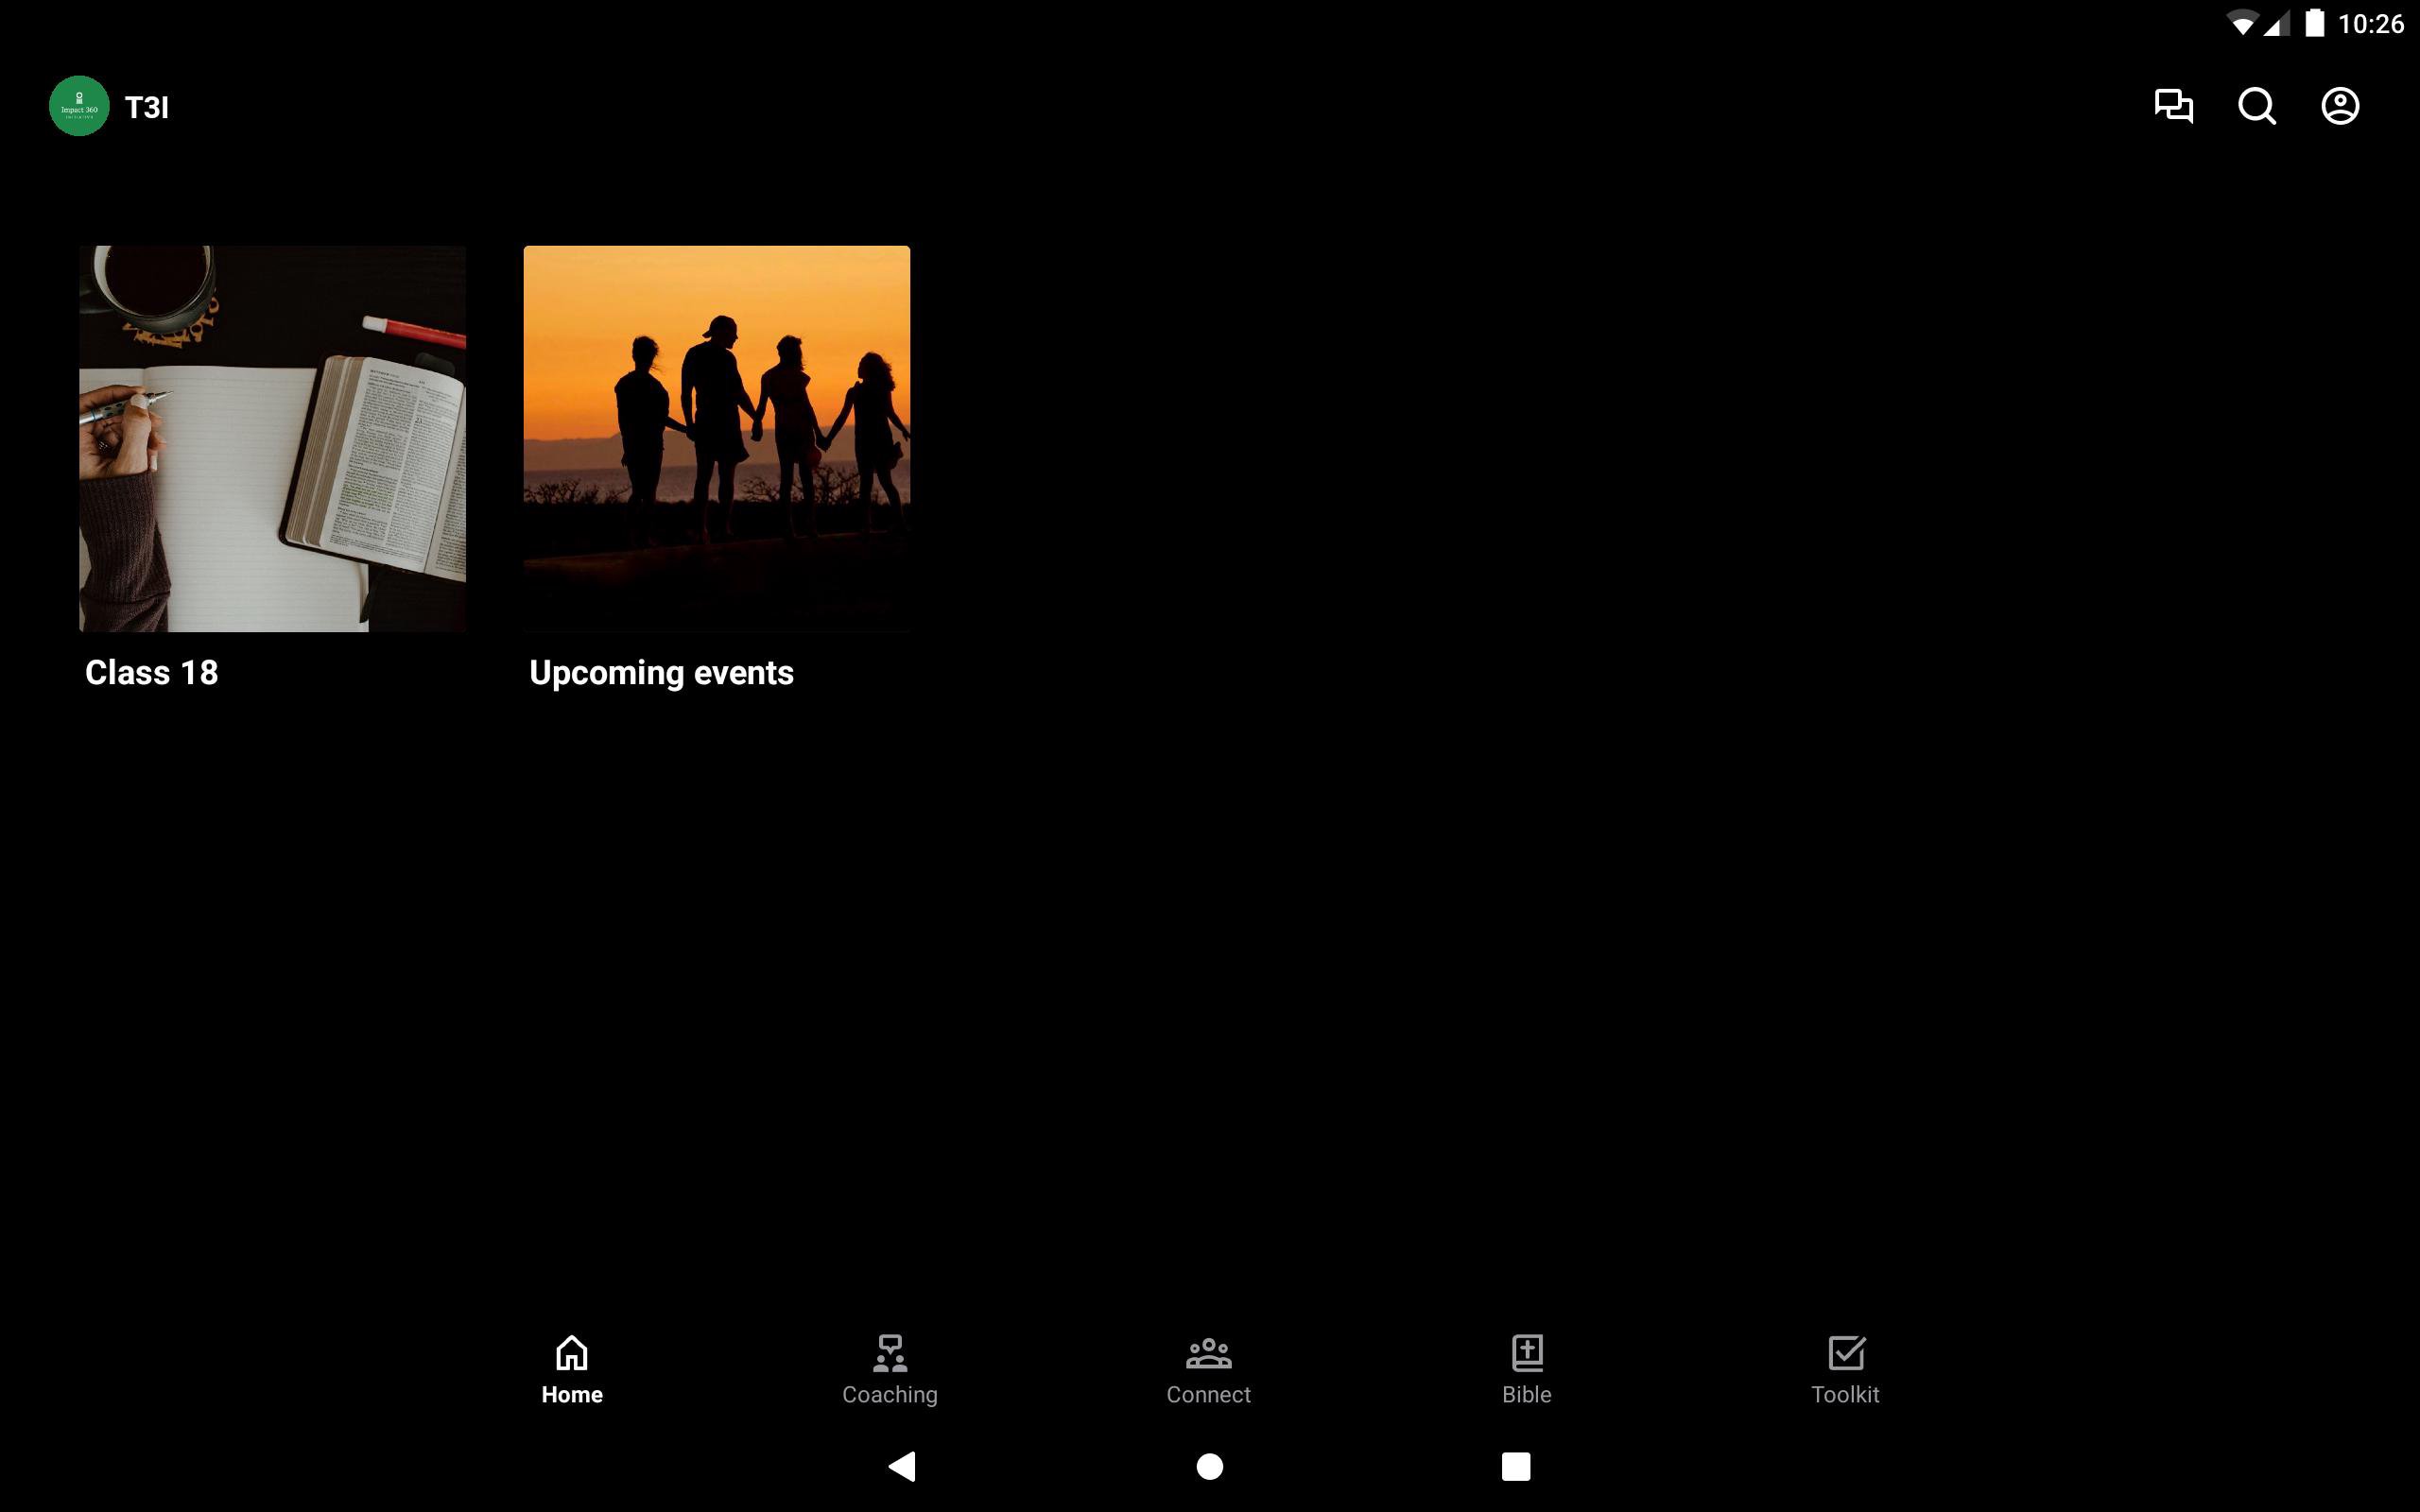Tap the Connect people group icon

[x=1208, y=1352]
